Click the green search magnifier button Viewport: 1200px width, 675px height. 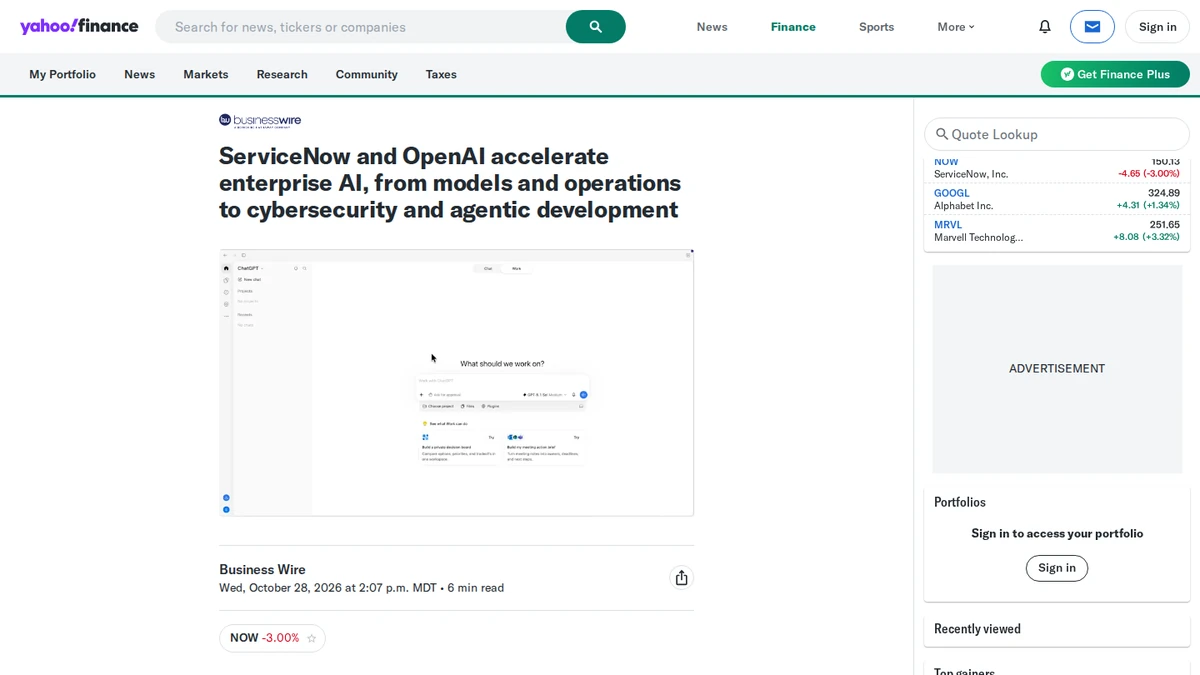point(596,27)
